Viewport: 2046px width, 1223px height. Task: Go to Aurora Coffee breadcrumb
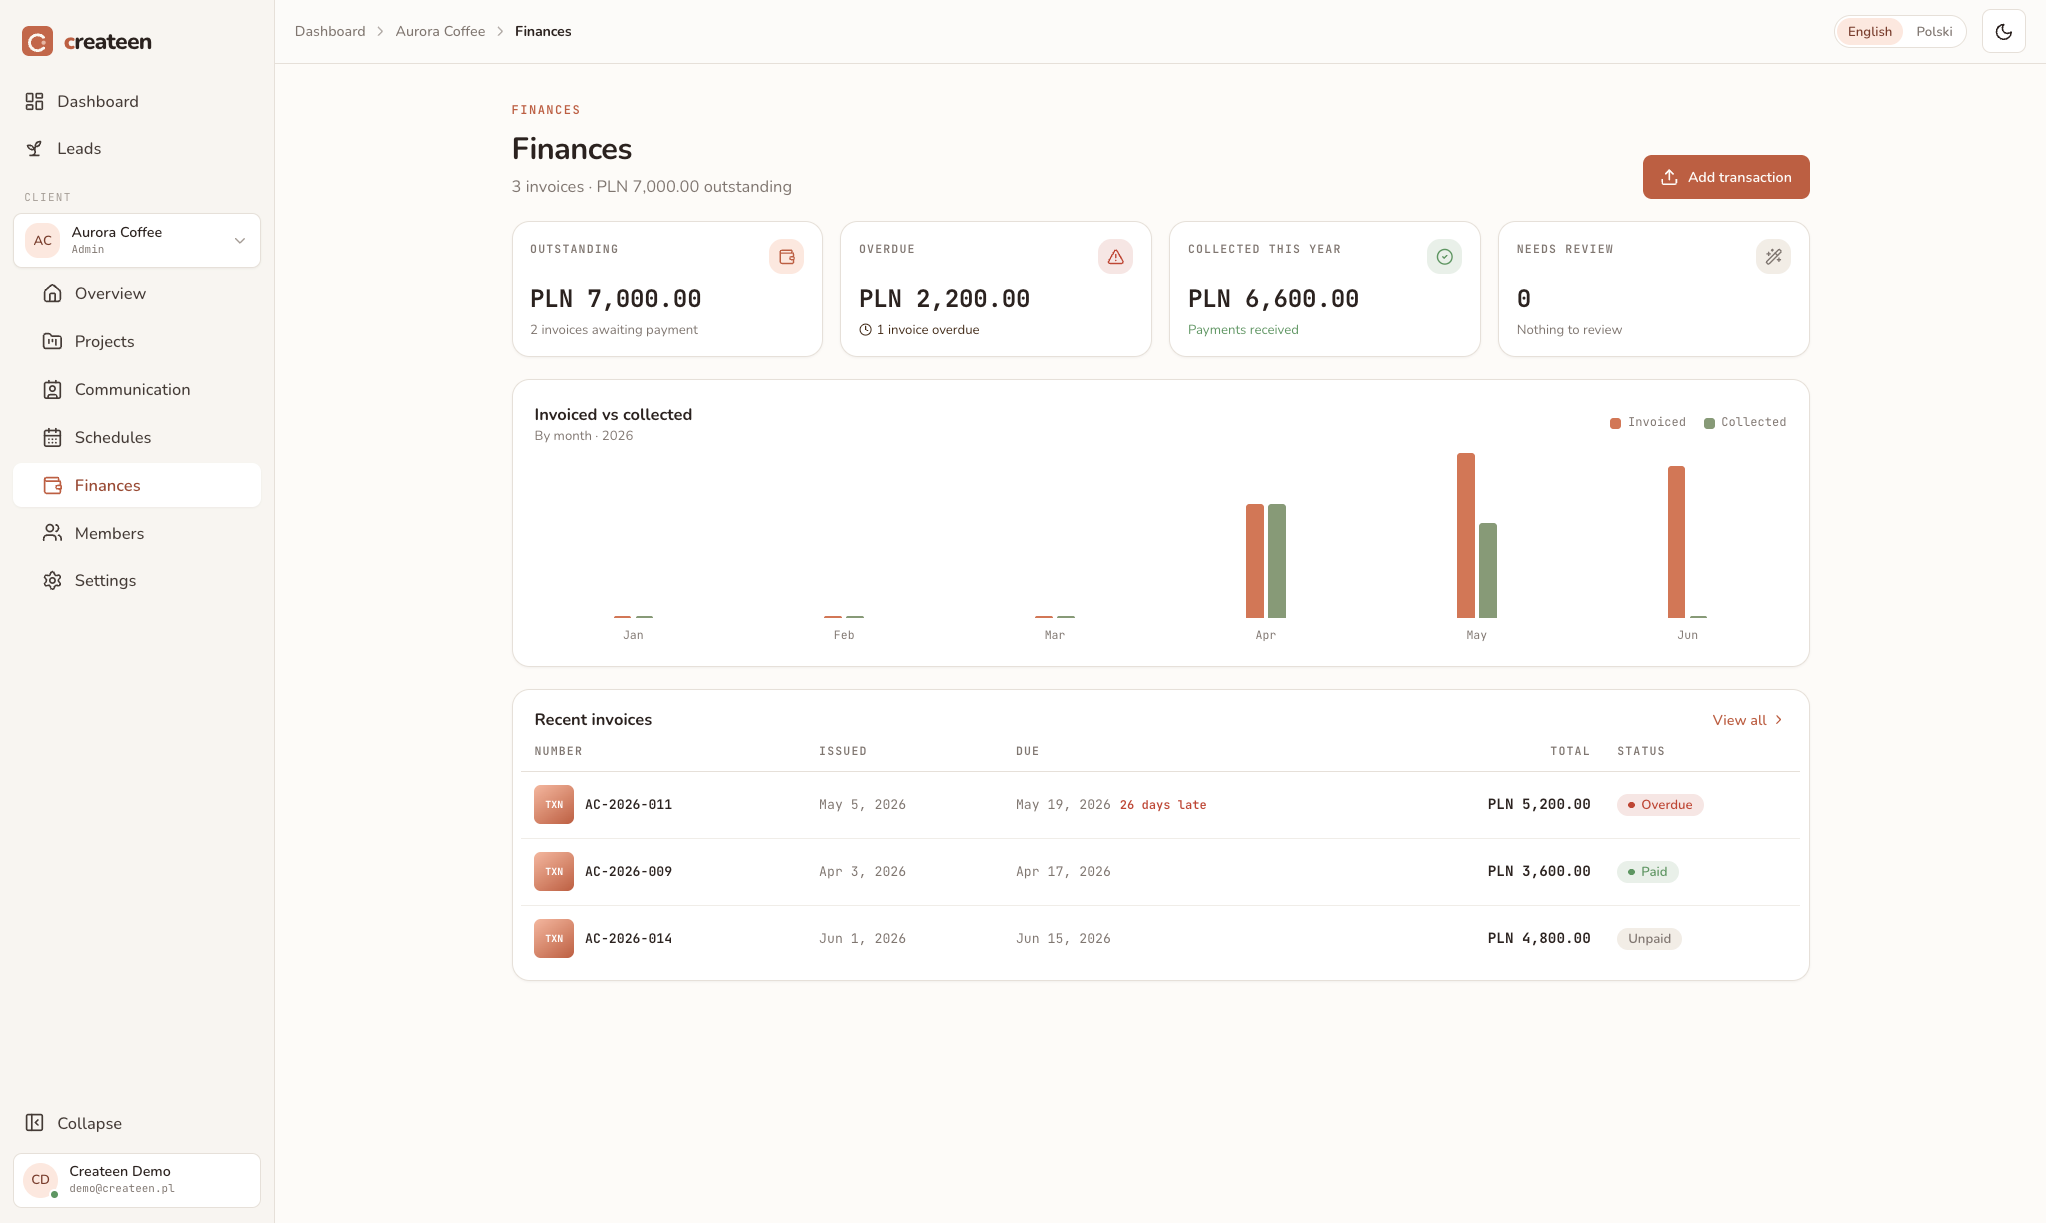(x=440, y=31)
